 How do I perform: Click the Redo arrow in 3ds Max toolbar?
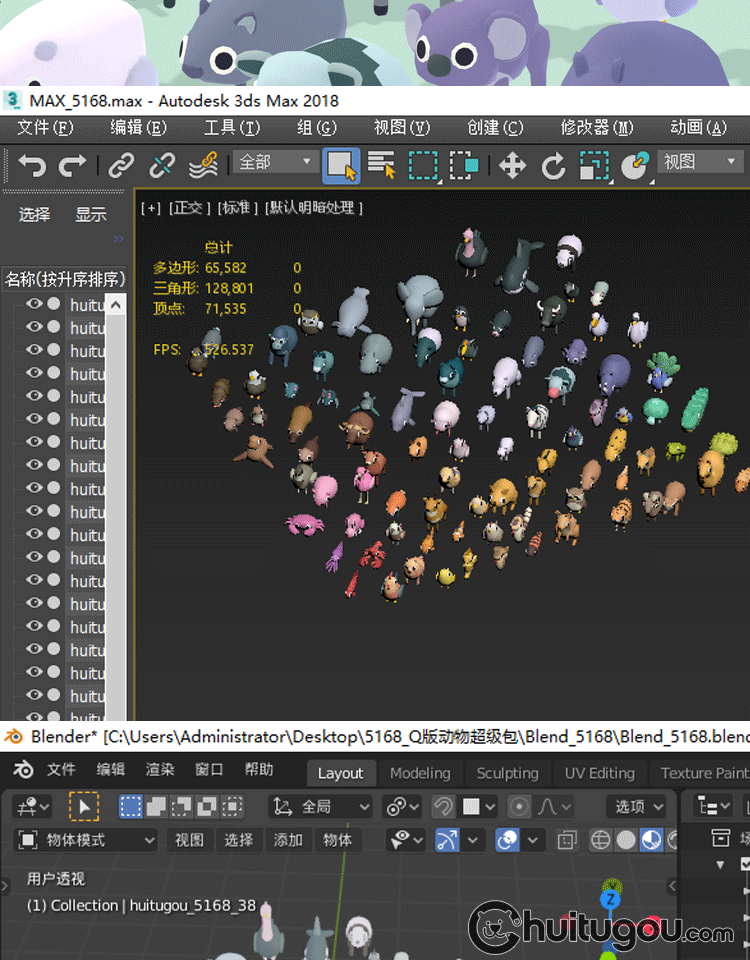coord(72,165)
